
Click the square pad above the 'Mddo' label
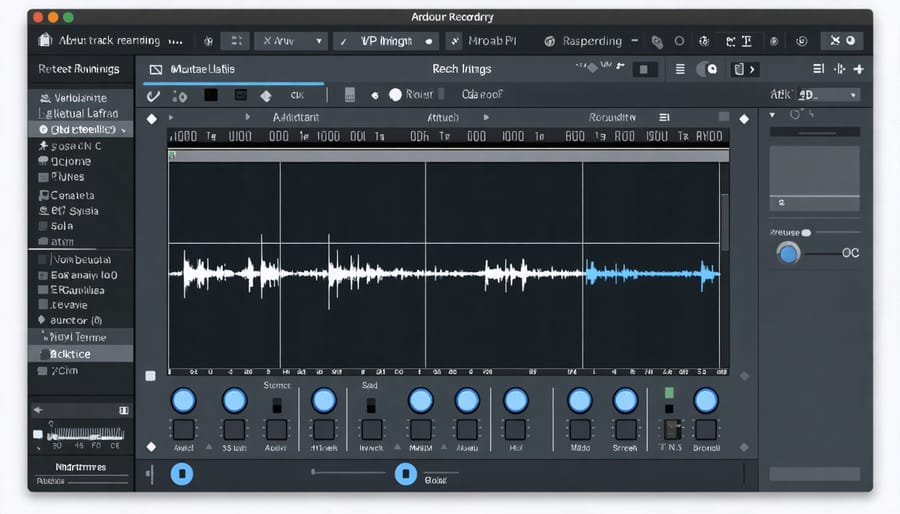580,430
